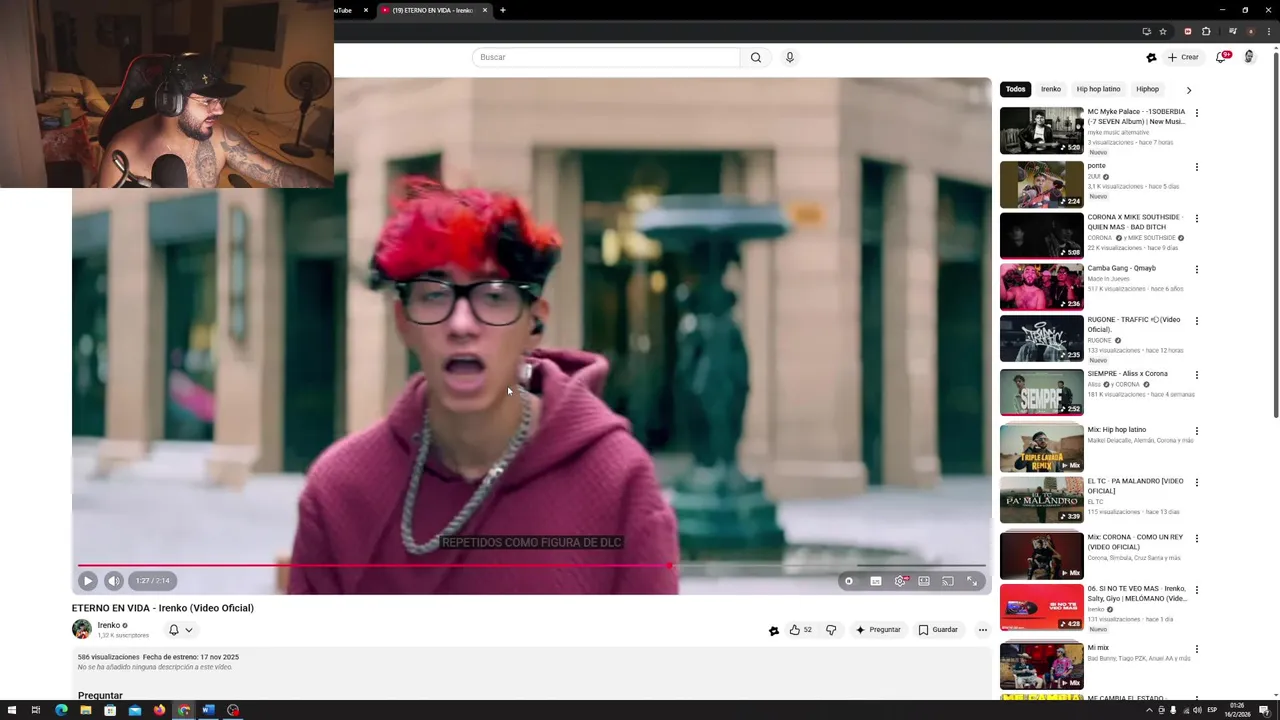This screenshot has width=1280, height=720.
Task: Open MC Myke Palace video thumbnail
Action: [x=1042, y=131]
